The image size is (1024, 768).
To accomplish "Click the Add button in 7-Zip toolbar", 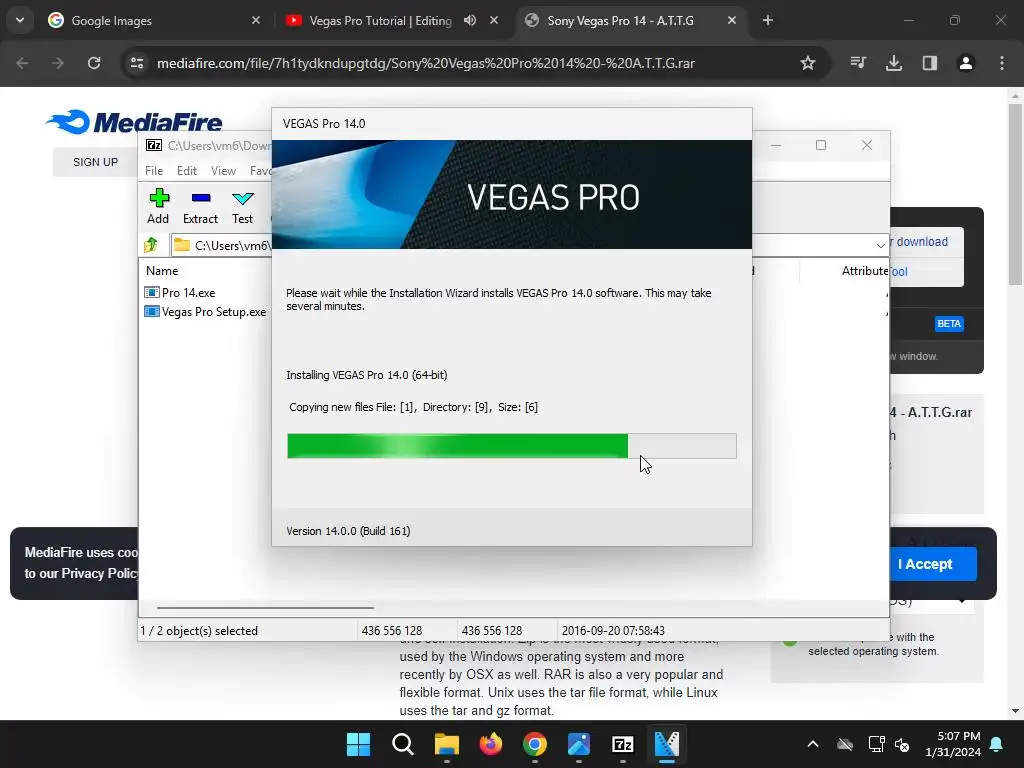I will (x=158, y=206).
